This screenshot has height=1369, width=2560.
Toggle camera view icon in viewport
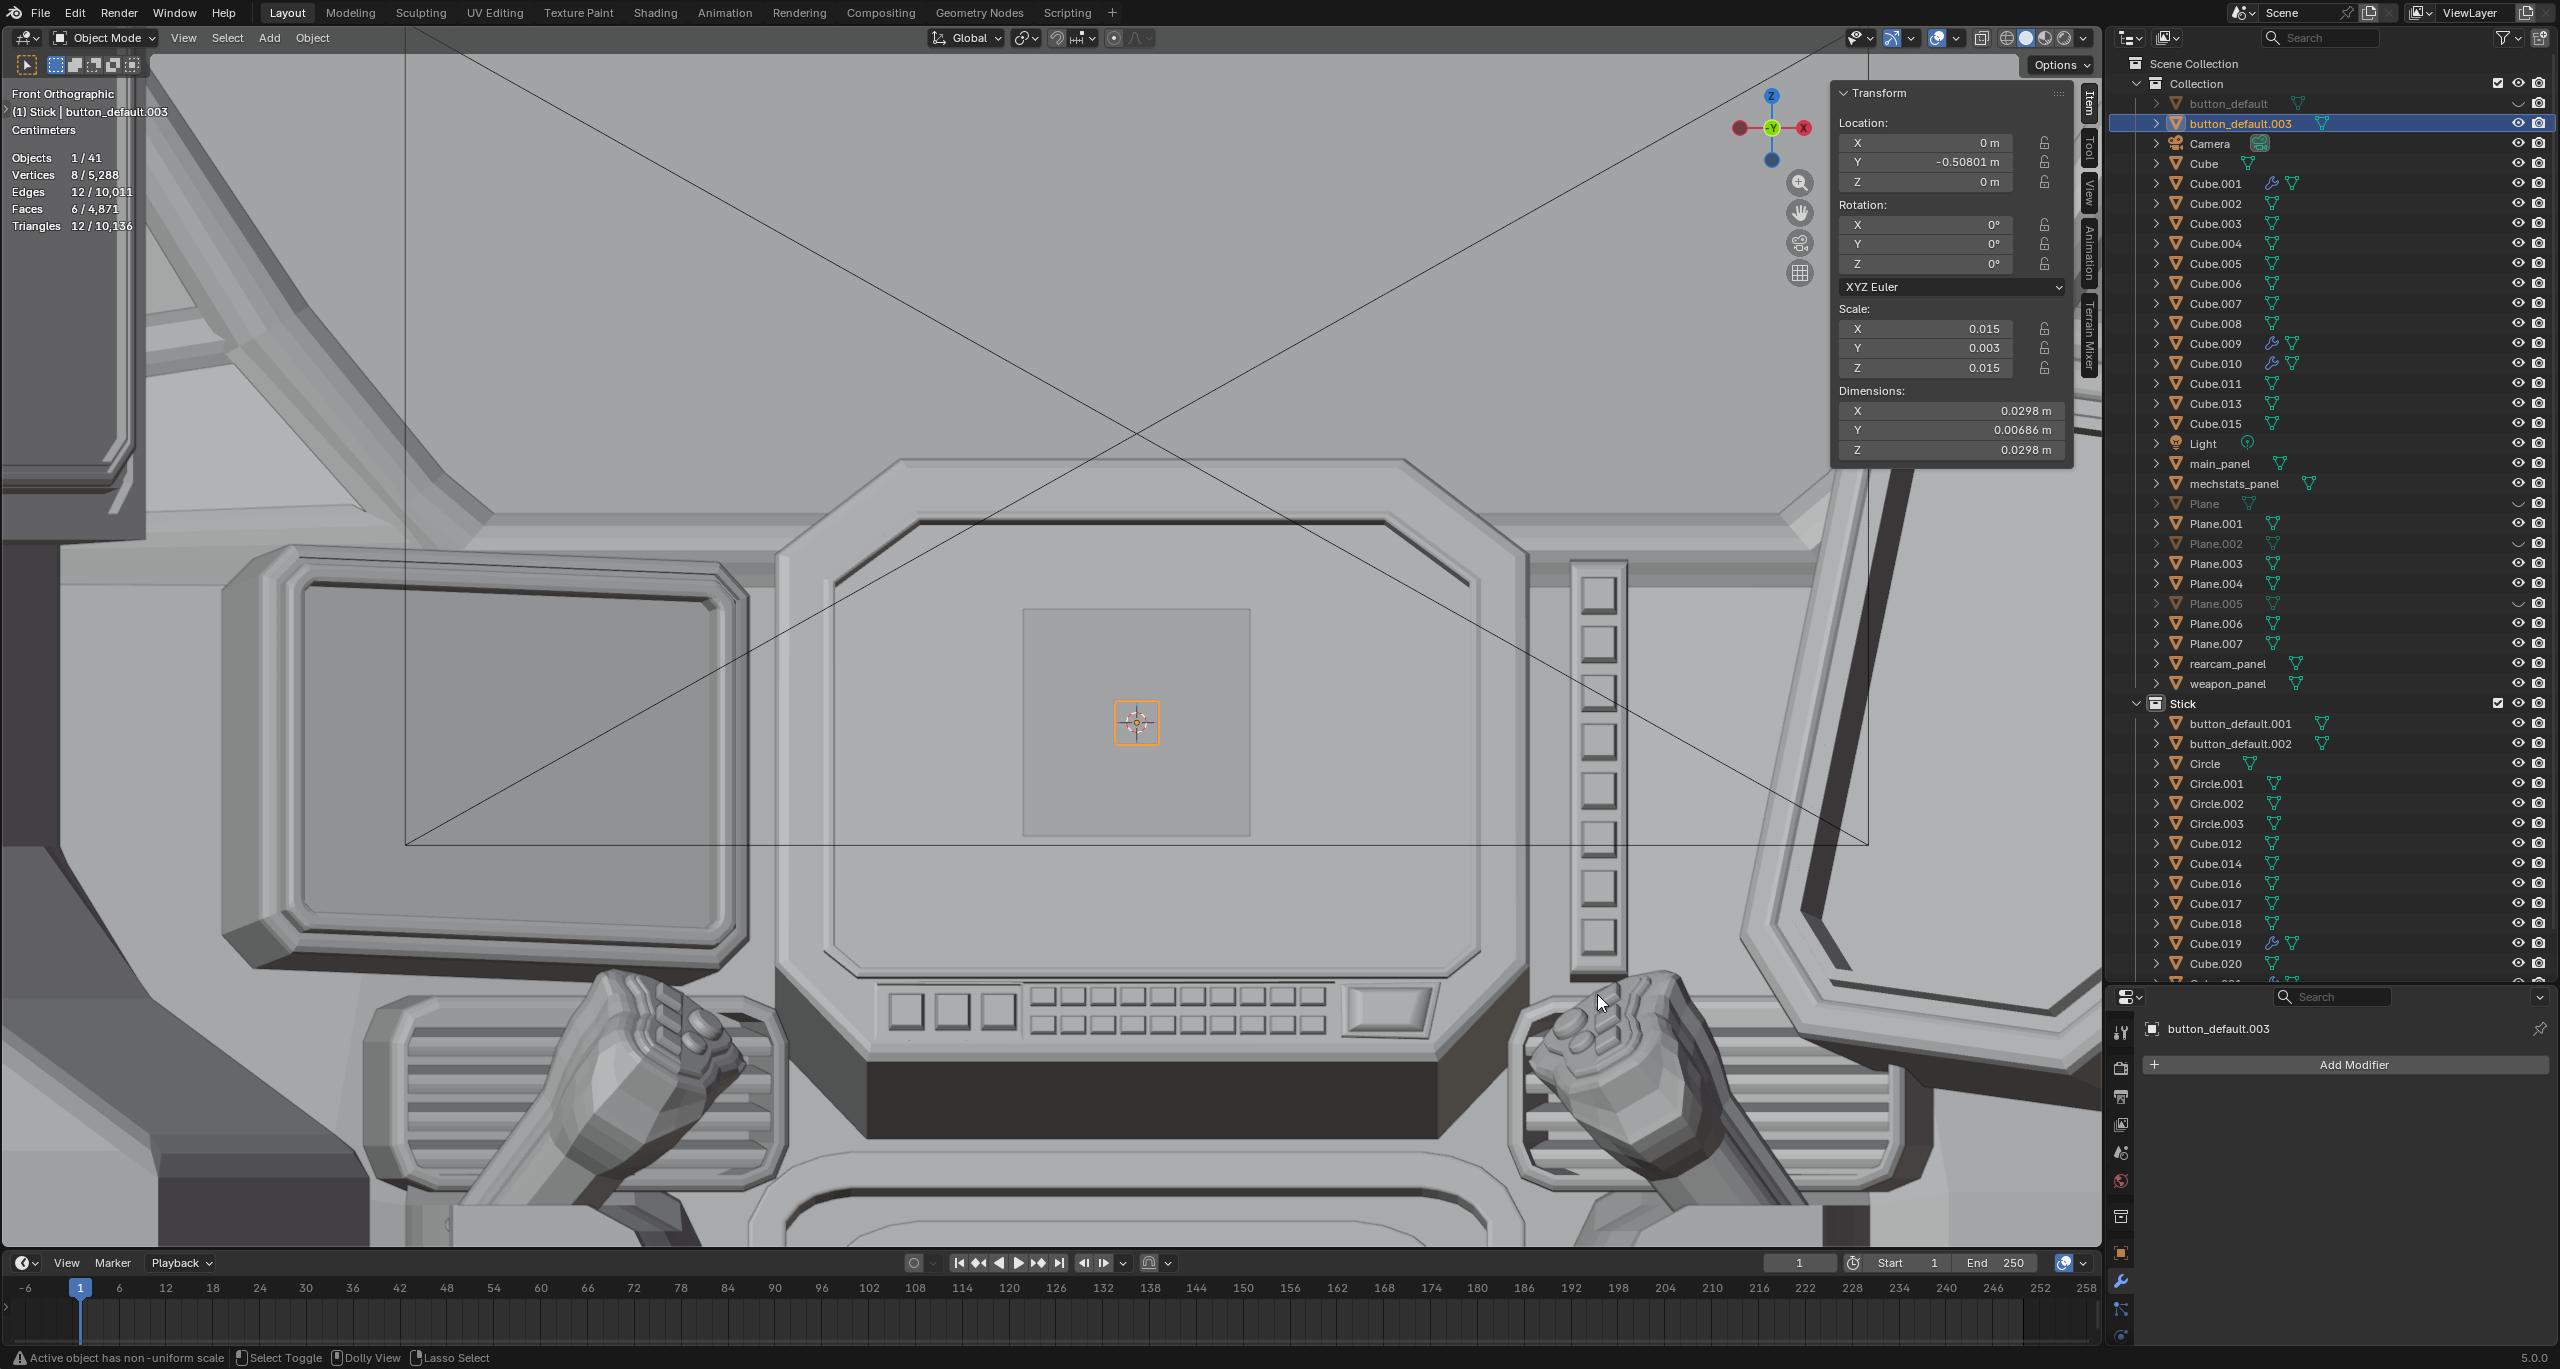[x=1800, y=243]
